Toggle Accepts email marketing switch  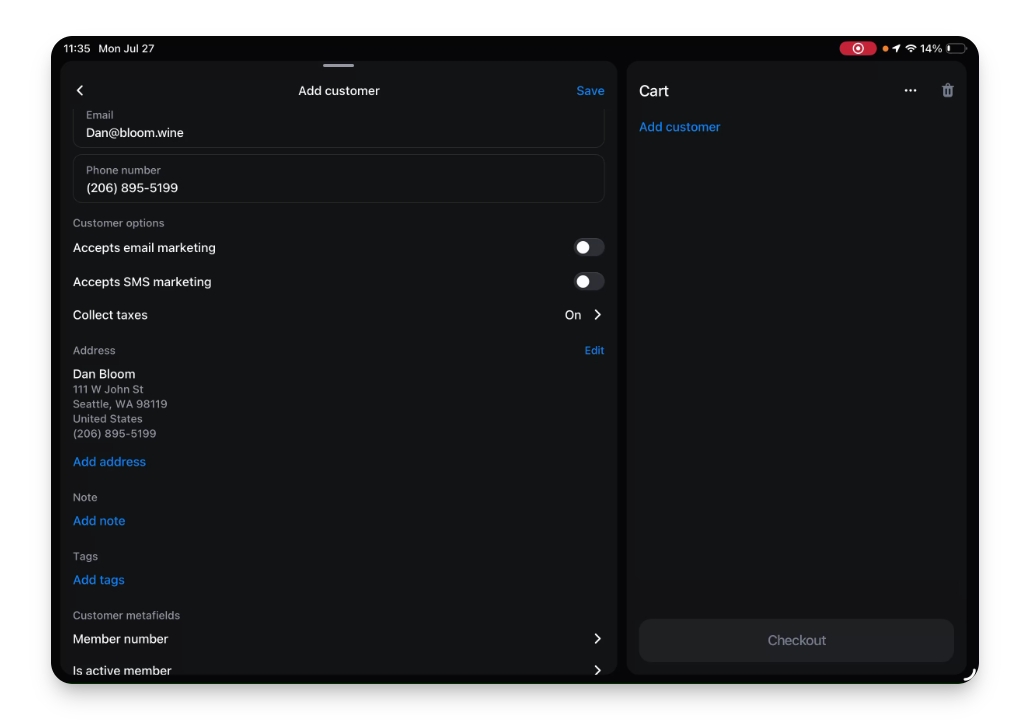[x=589, y=248]
